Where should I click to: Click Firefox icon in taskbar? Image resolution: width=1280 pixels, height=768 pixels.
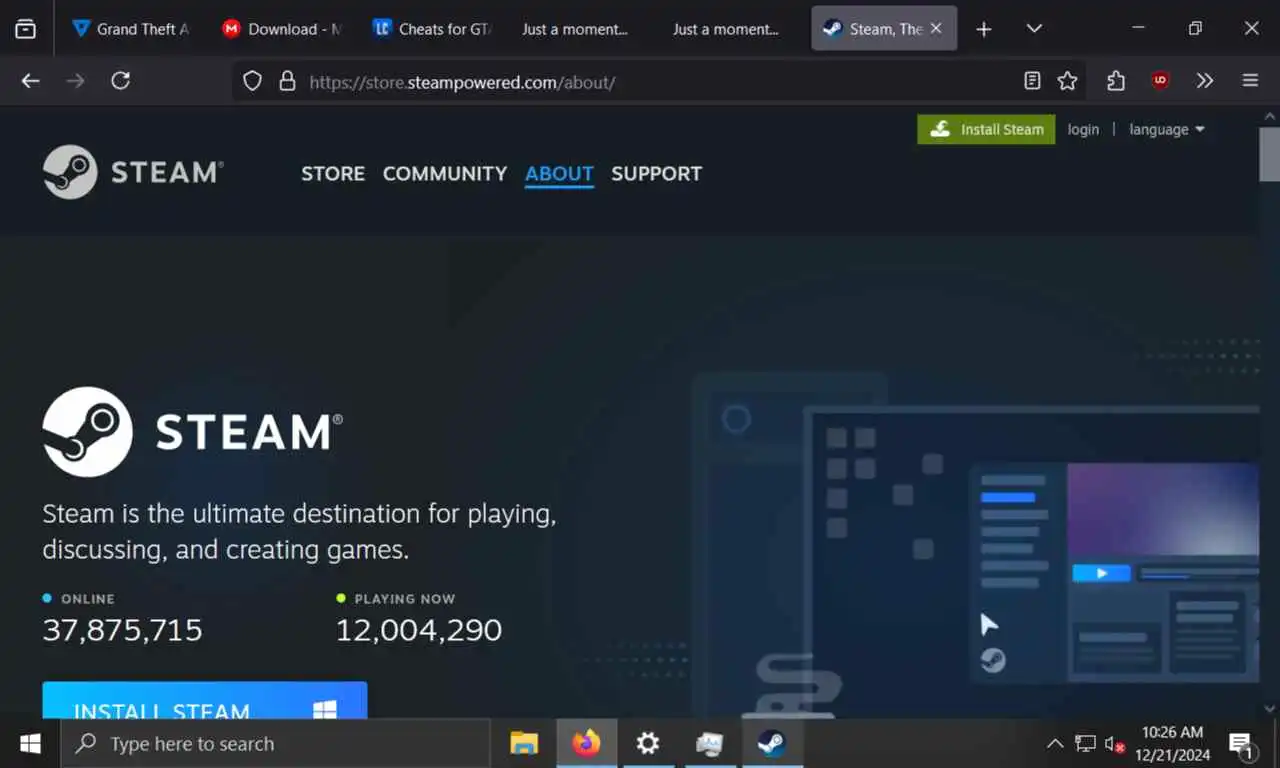[x=586, y=744]
